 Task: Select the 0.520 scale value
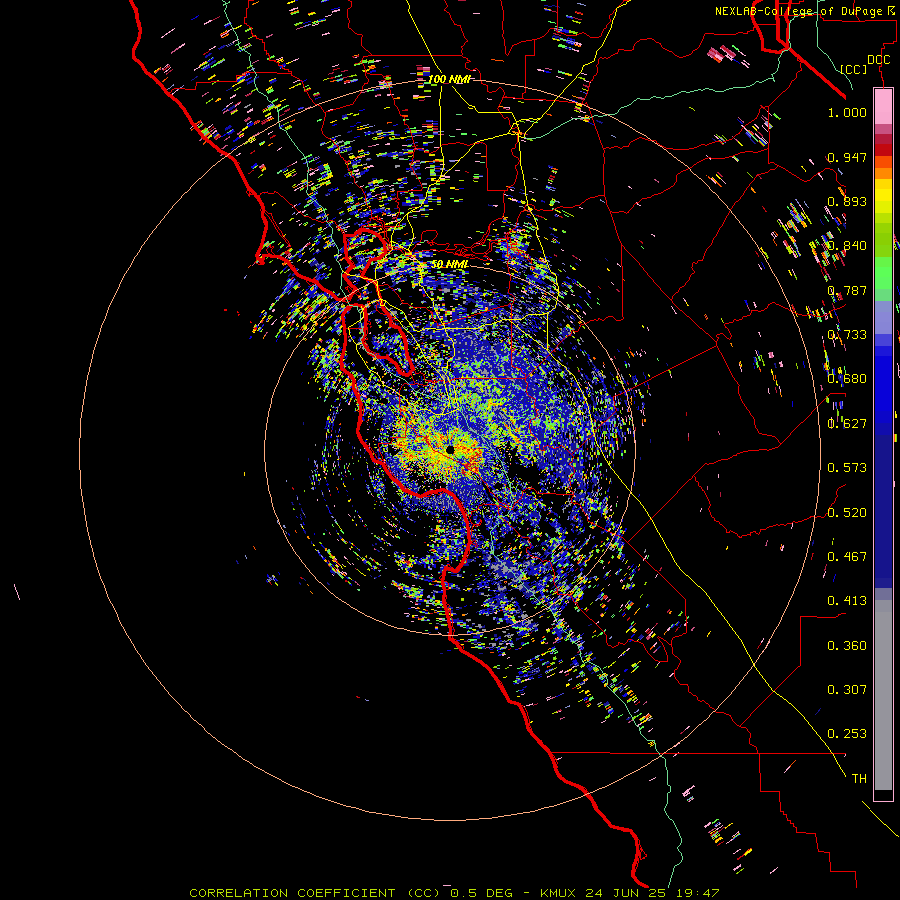[x=847, y=513]
